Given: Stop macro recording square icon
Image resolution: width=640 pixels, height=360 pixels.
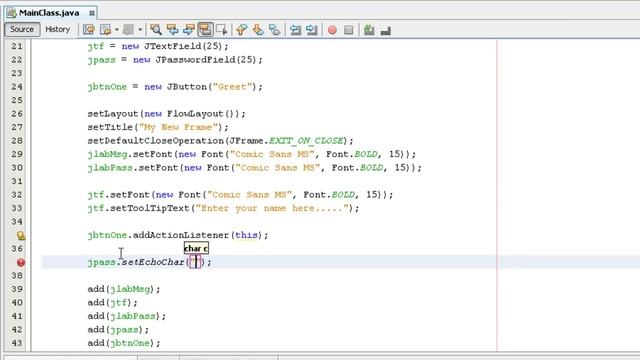Looking at the screenshot, I should click(x=349, y=30).
